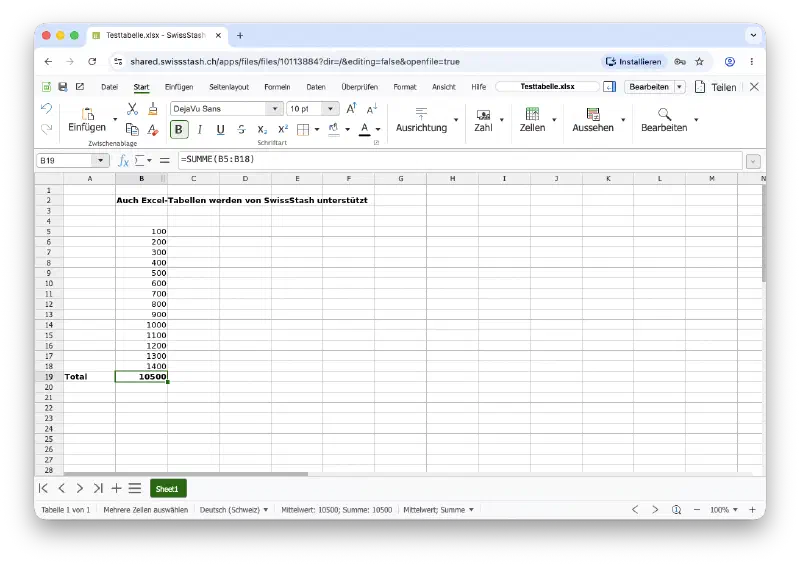Select the clone formatting paintbrush
This screenshot has width=800, height=565.
pyautogui.click(x=153, y=108)
